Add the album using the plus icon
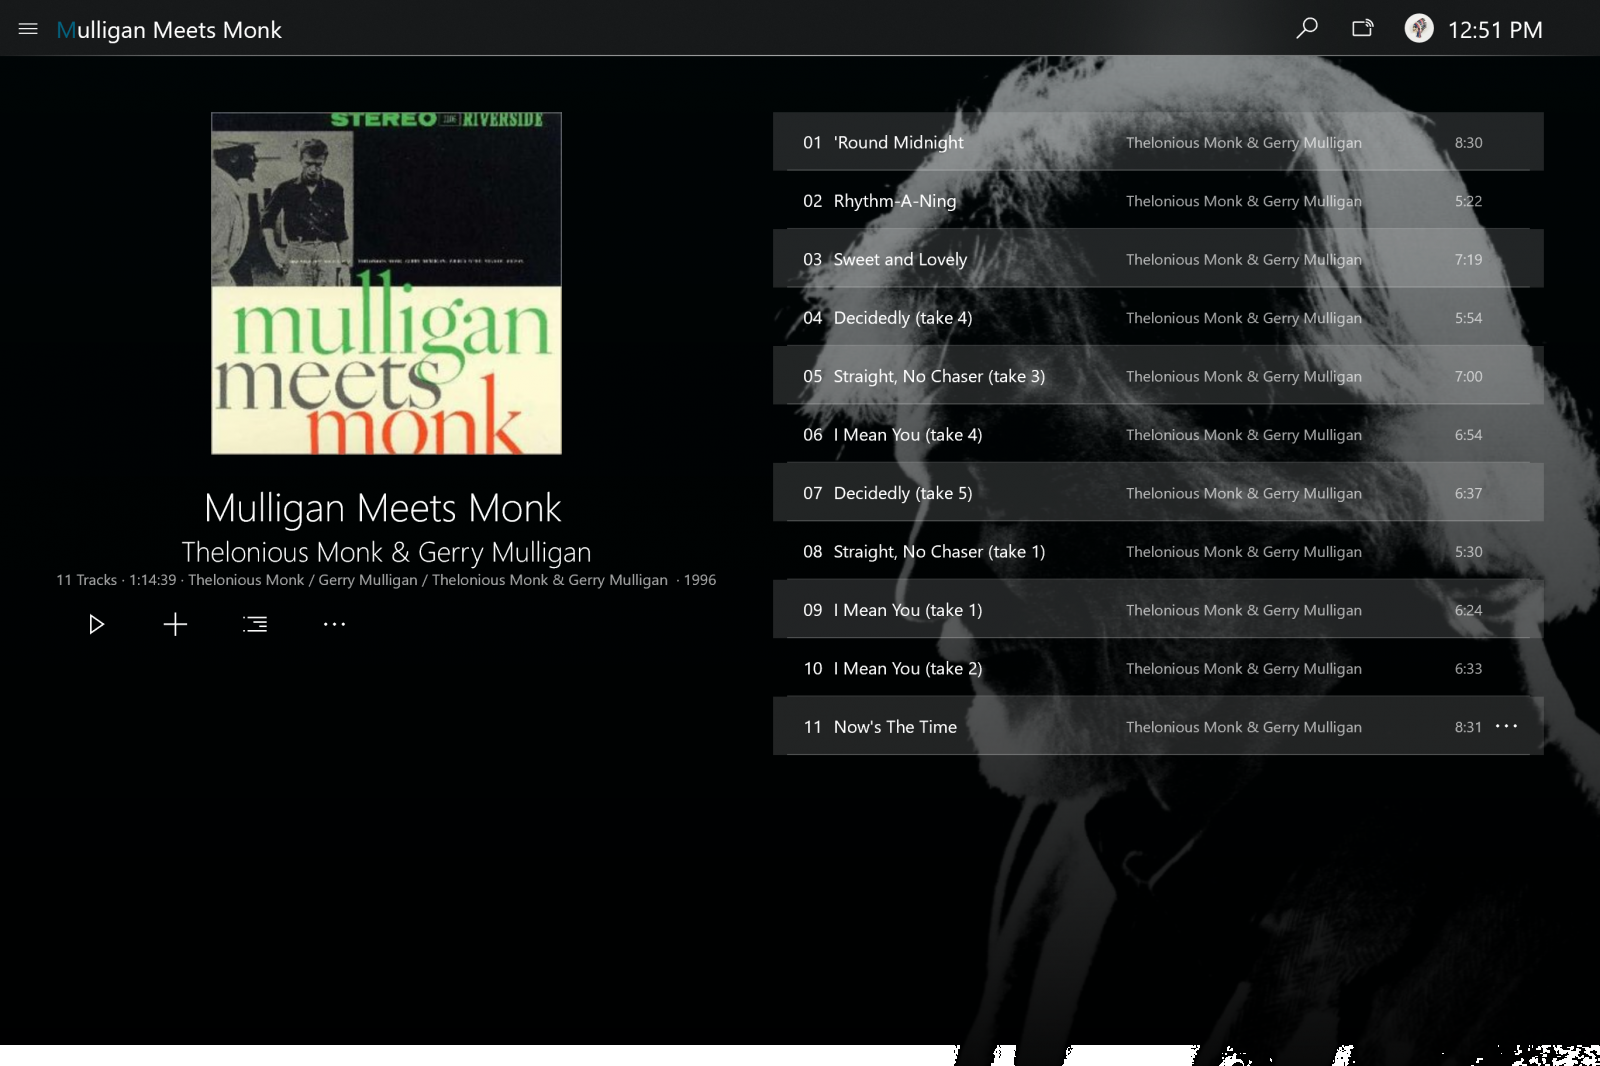The height and width of the screenshot is (1066, 1600). tap(175, 624)
